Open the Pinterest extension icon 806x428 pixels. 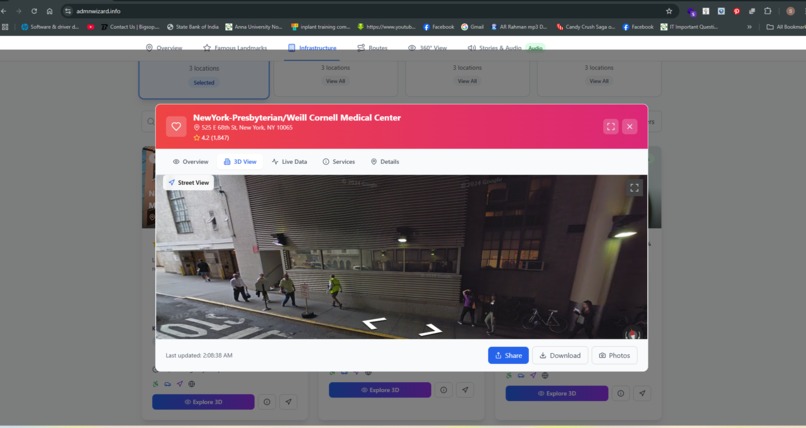(x=737, y=11)
